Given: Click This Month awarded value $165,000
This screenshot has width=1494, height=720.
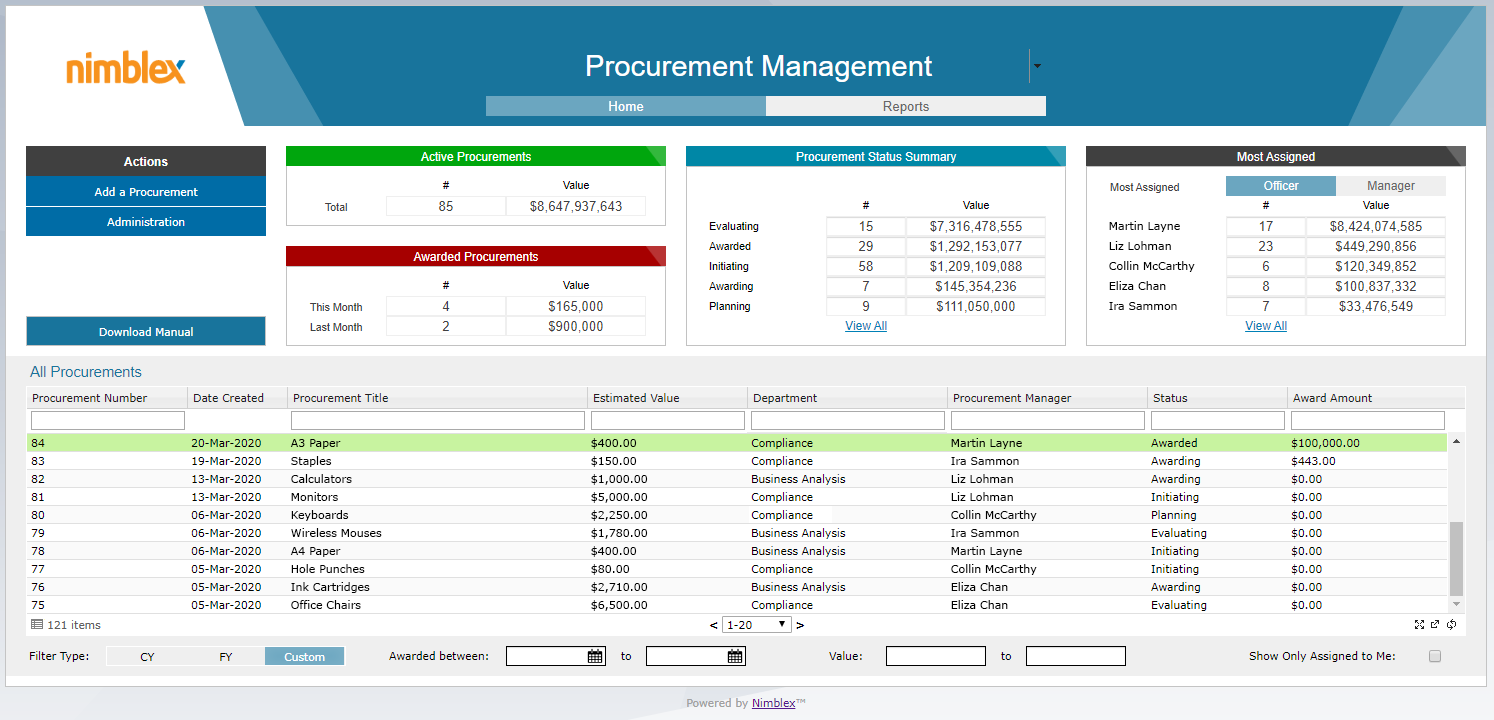Looking at the screenshot, I should click(x=576, y=306).
